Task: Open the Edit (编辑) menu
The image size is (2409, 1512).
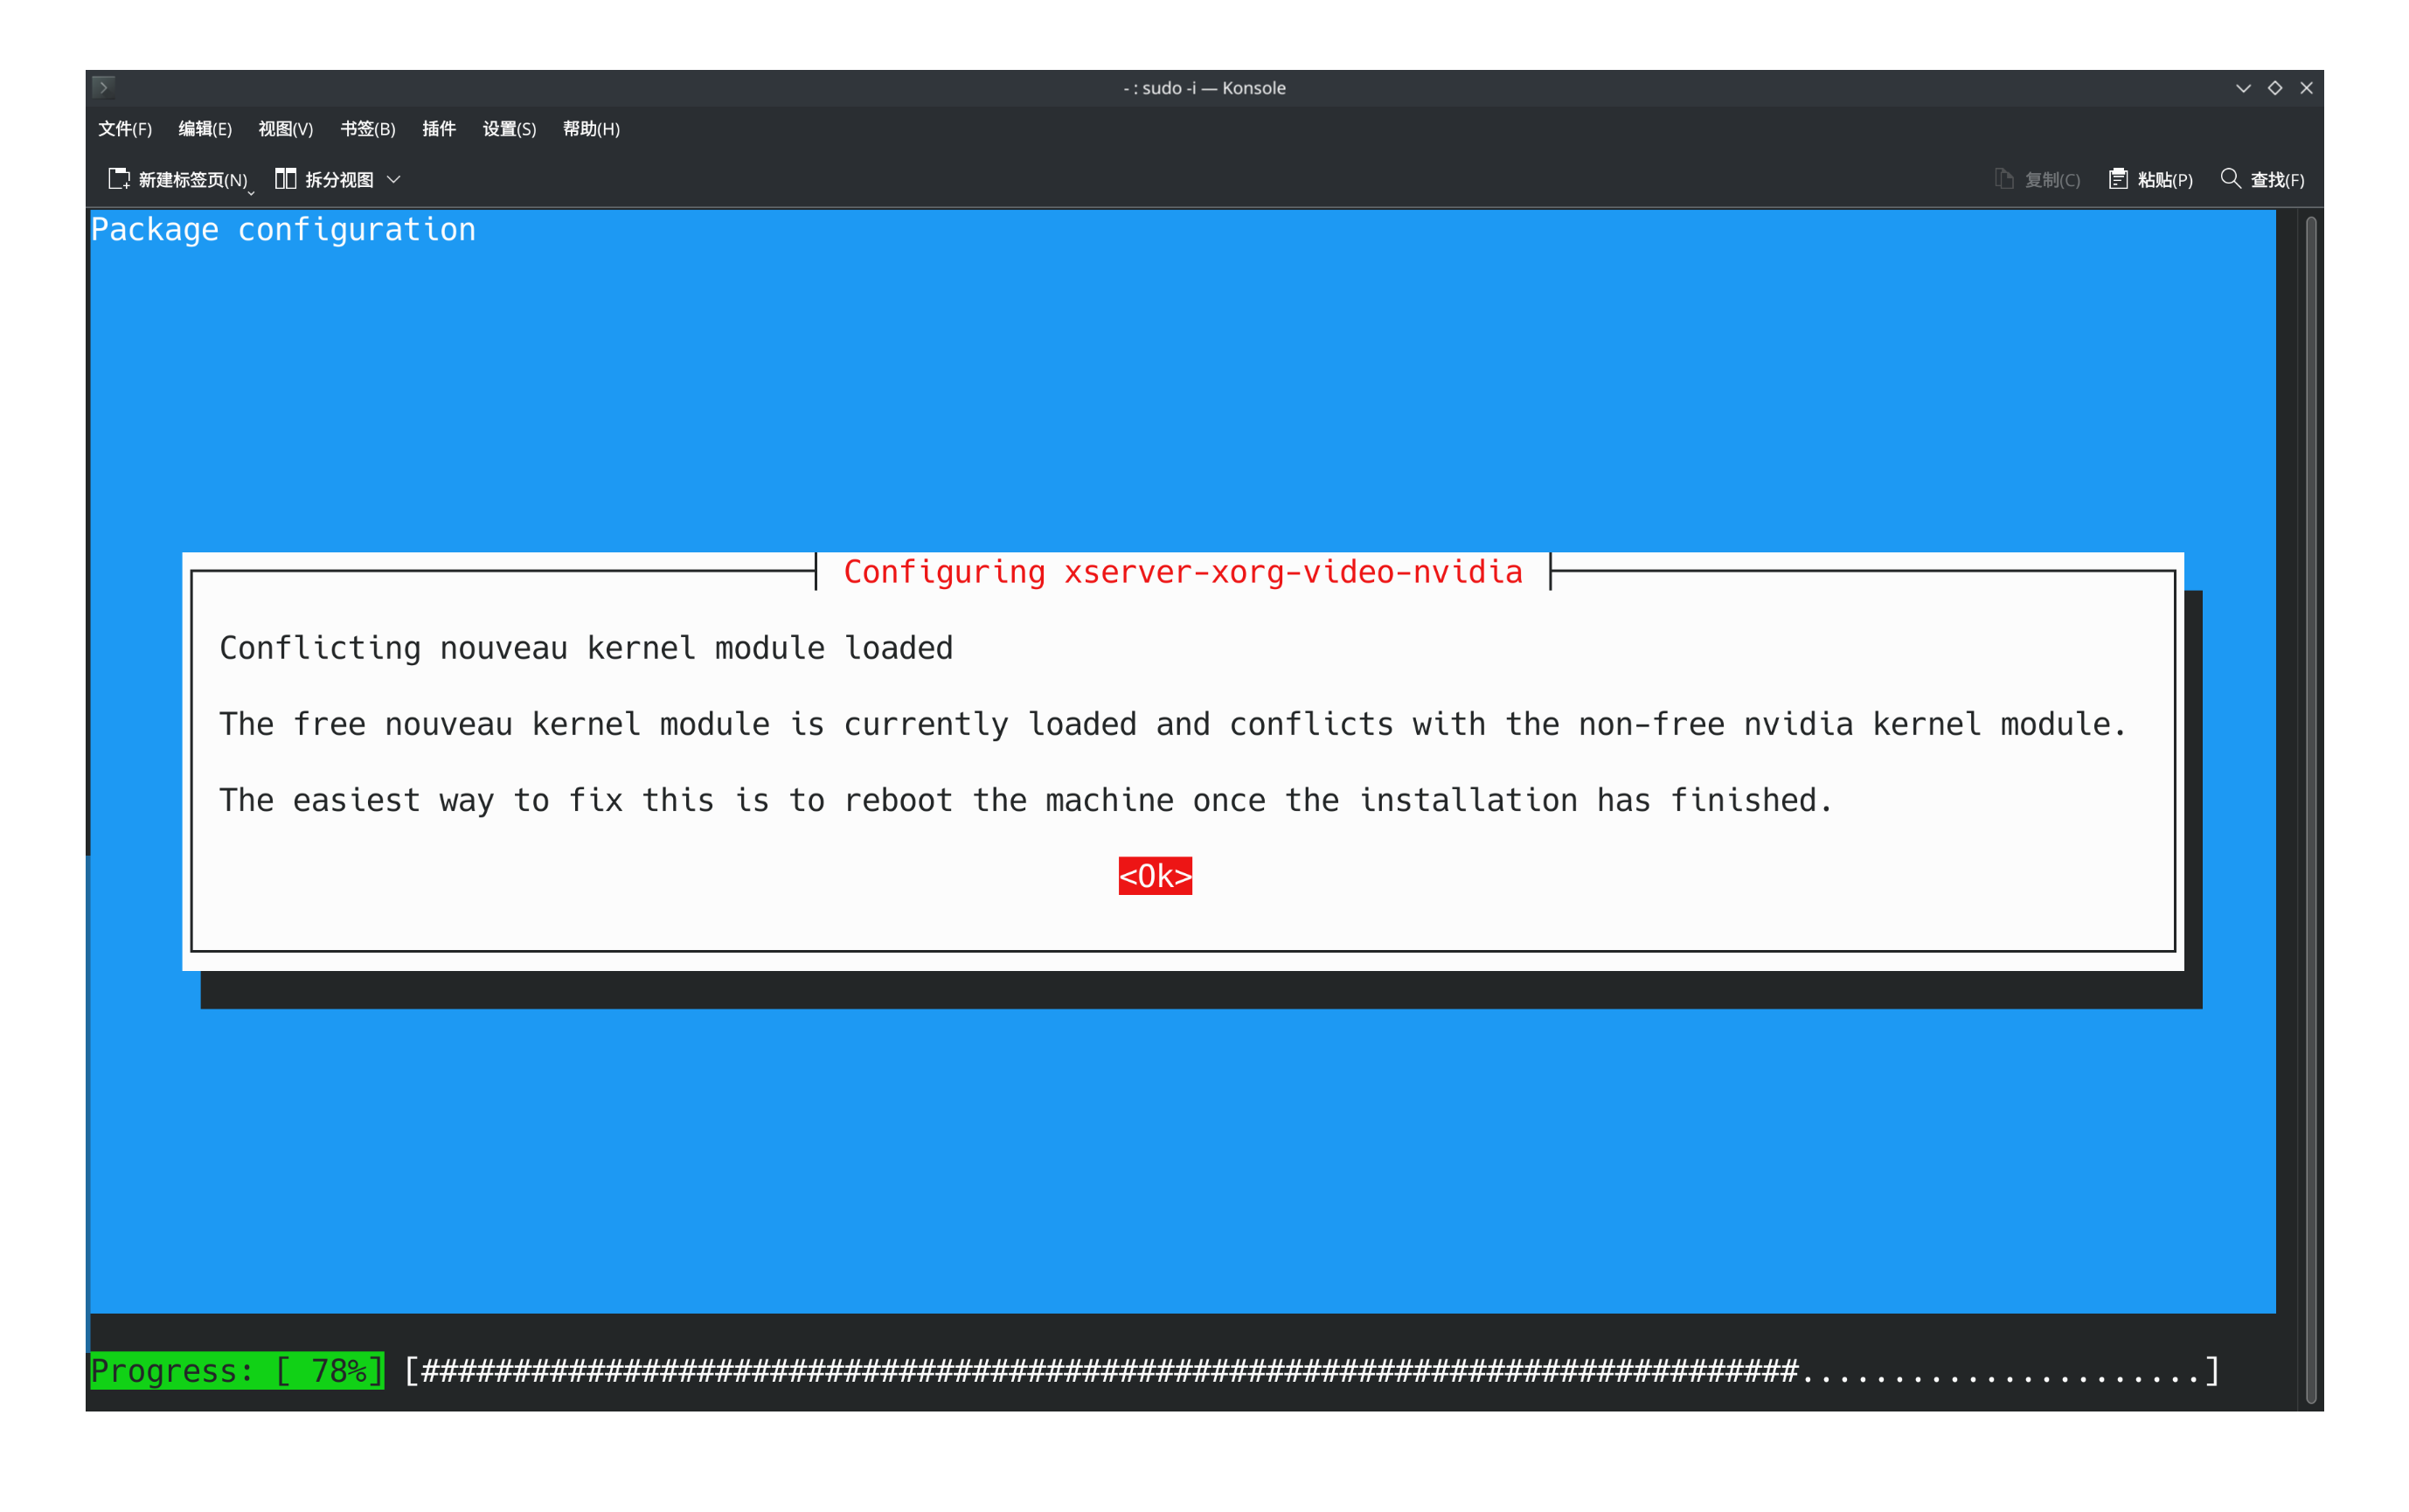Action: [205, 129]
